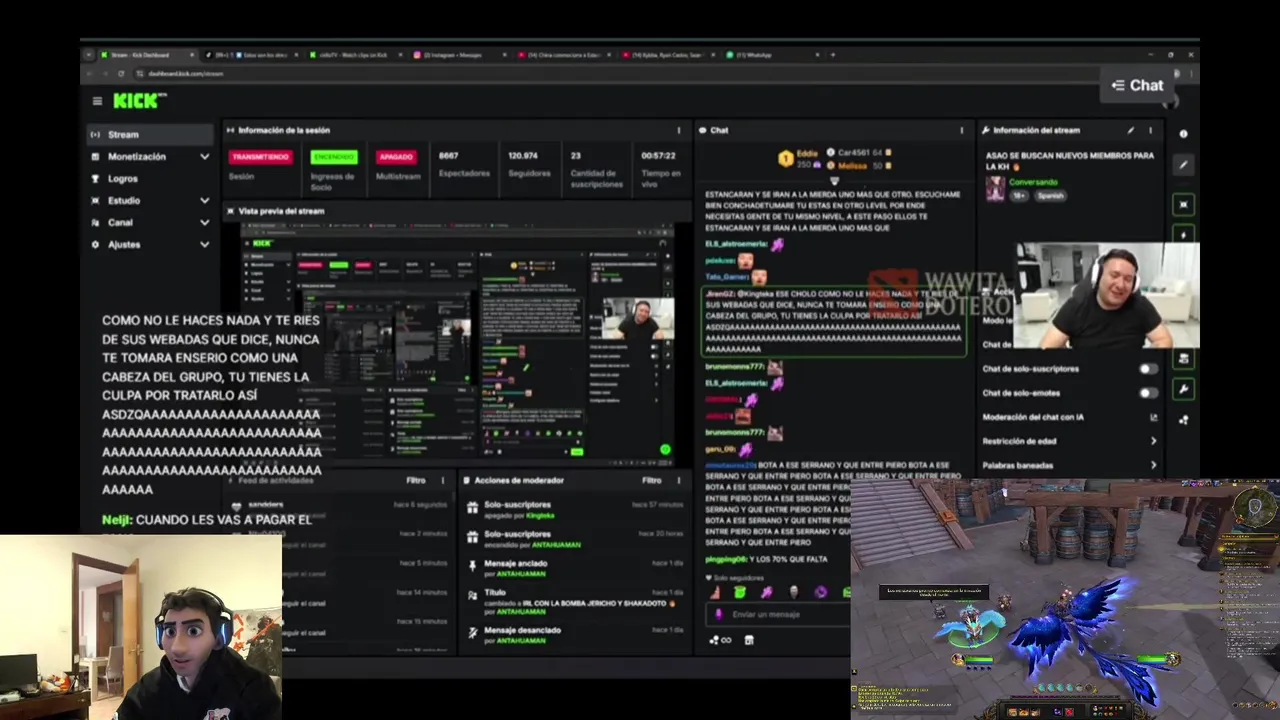1280x720 pixels.
Task: Click the Mensaje desanclado unpin icon
Action: 472,633
